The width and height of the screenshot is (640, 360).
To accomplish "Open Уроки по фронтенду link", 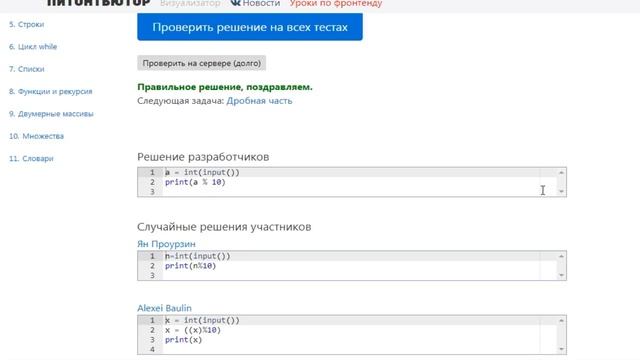I will (x=336, y=3).
